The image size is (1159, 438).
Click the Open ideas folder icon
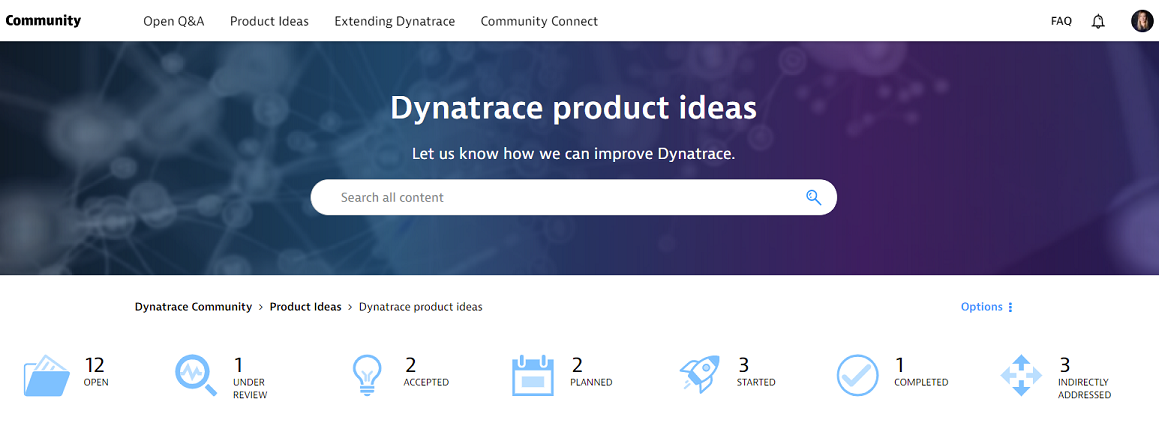click(x=46, y=376)
